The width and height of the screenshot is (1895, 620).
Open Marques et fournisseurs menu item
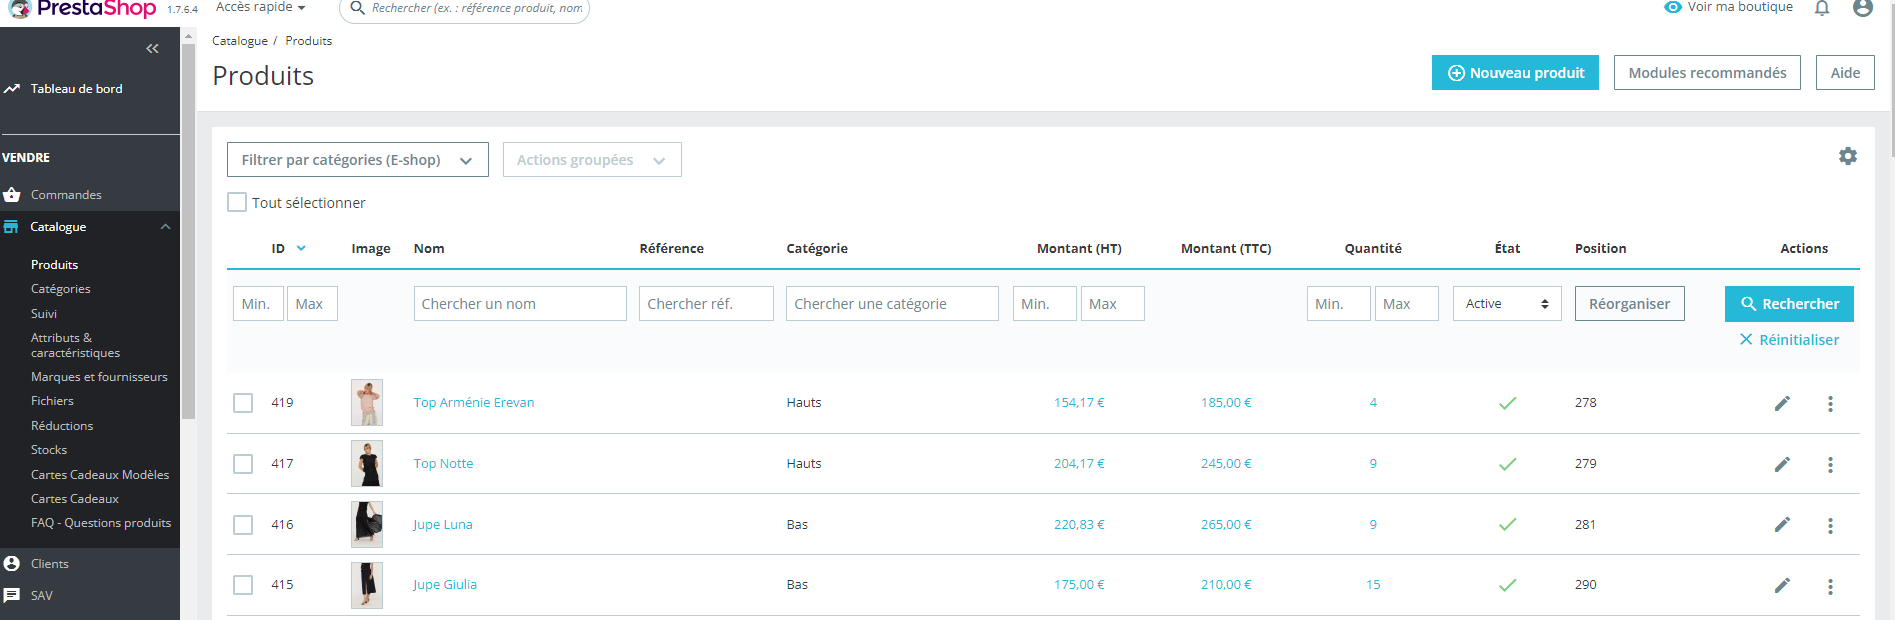[99, 377]
